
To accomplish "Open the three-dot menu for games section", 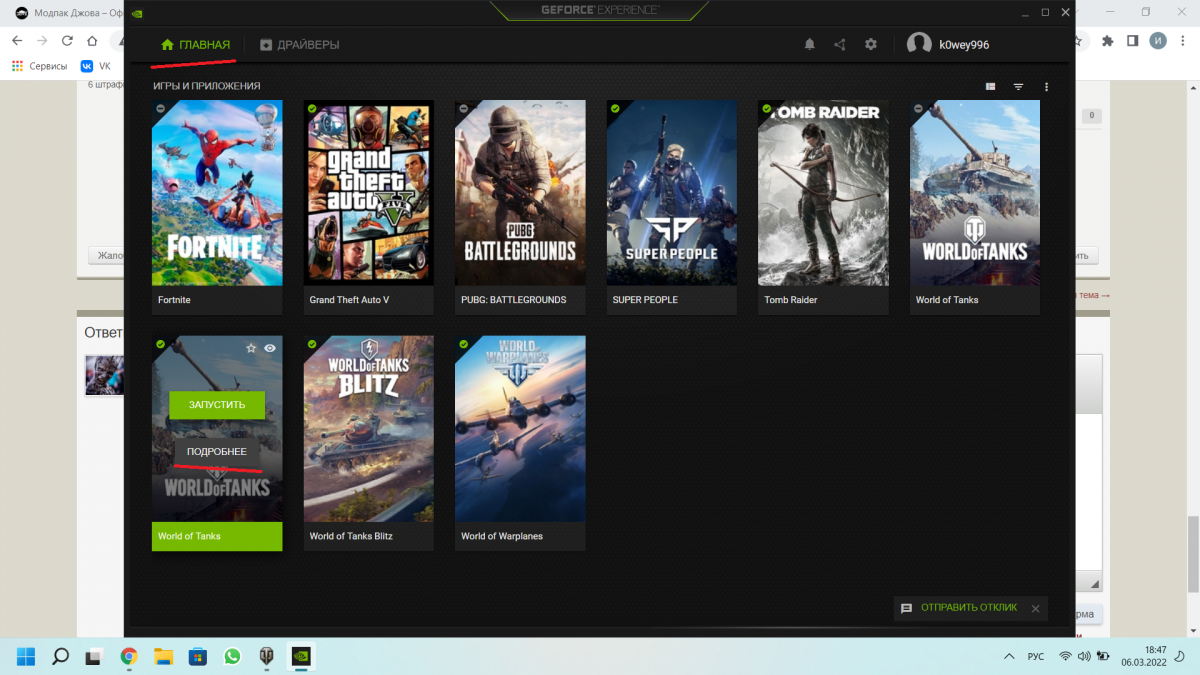I will tap(1046, 87).
